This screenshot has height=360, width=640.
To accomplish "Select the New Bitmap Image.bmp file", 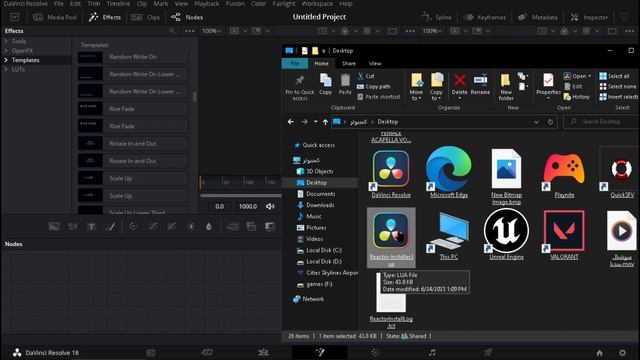I will click(506, 169).
